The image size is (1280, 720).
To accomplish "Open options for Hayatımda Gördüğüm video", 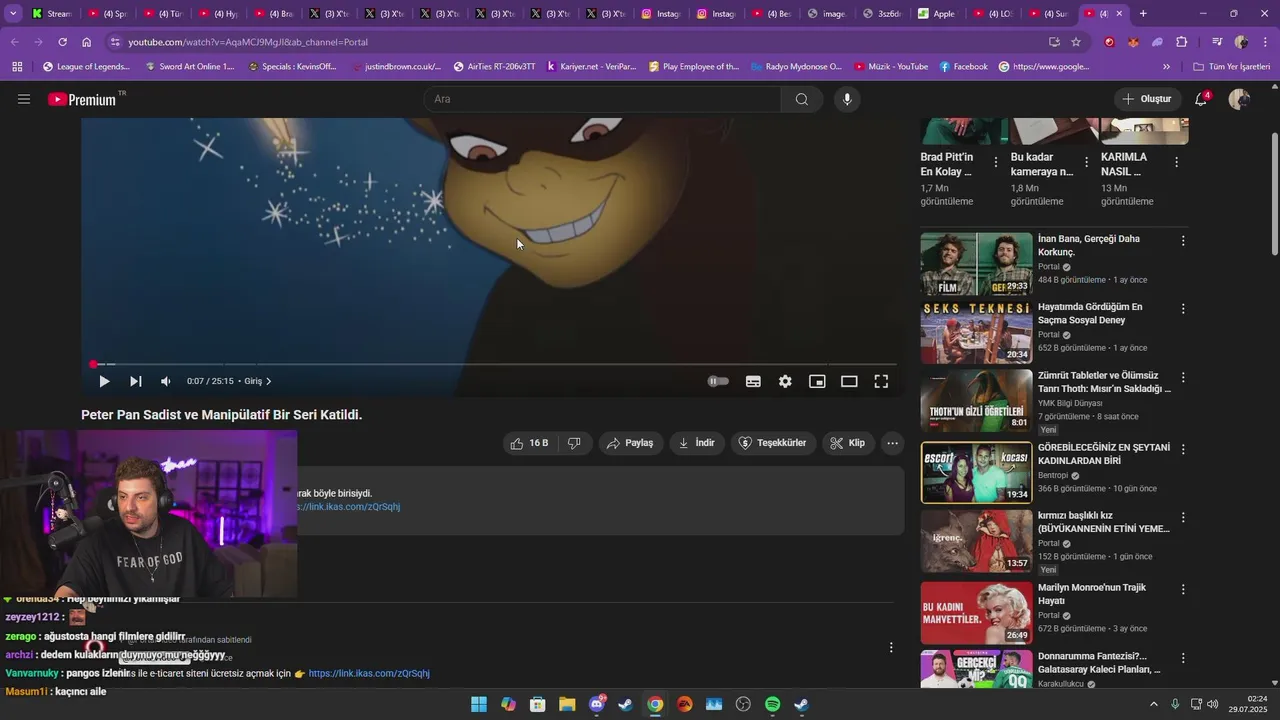I will pyautogui.click(x=1183, y=309).
